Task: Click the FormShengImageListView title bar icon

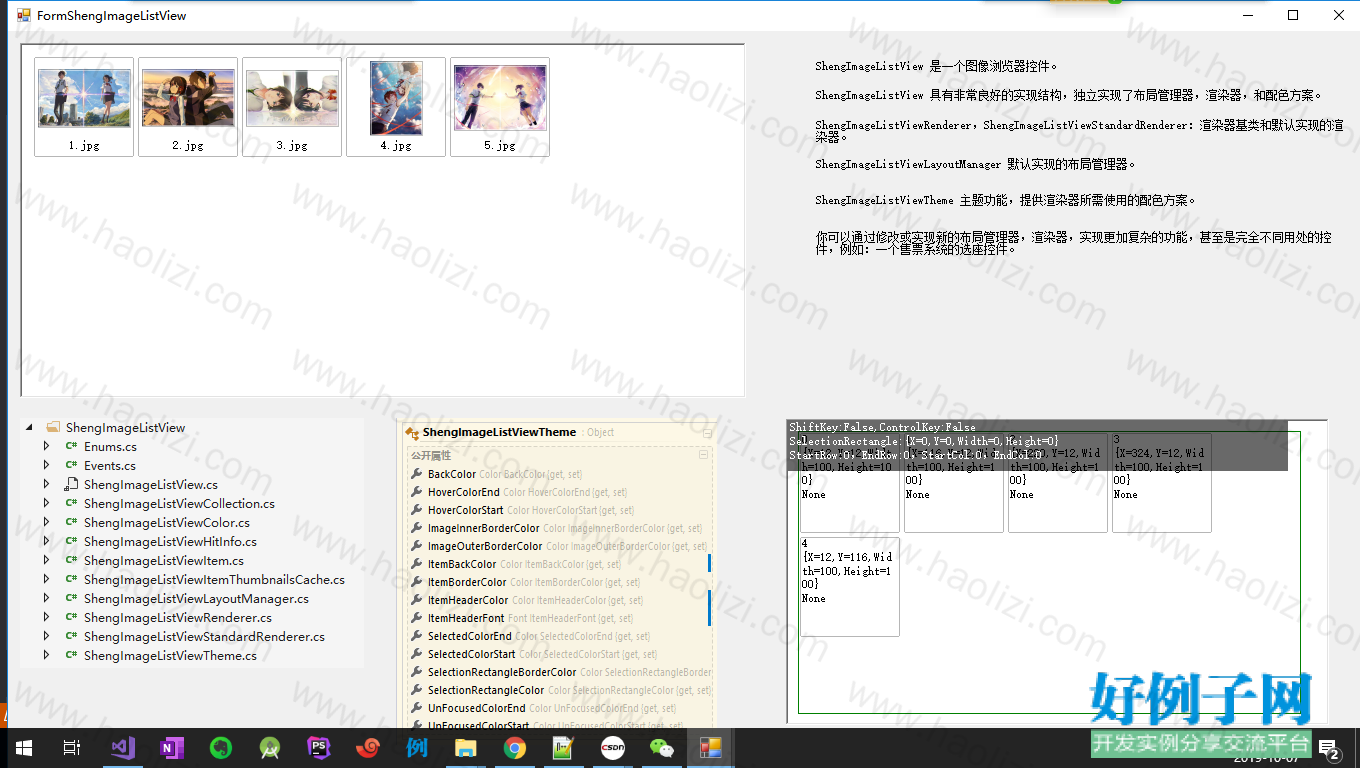Action: [23, 15]
